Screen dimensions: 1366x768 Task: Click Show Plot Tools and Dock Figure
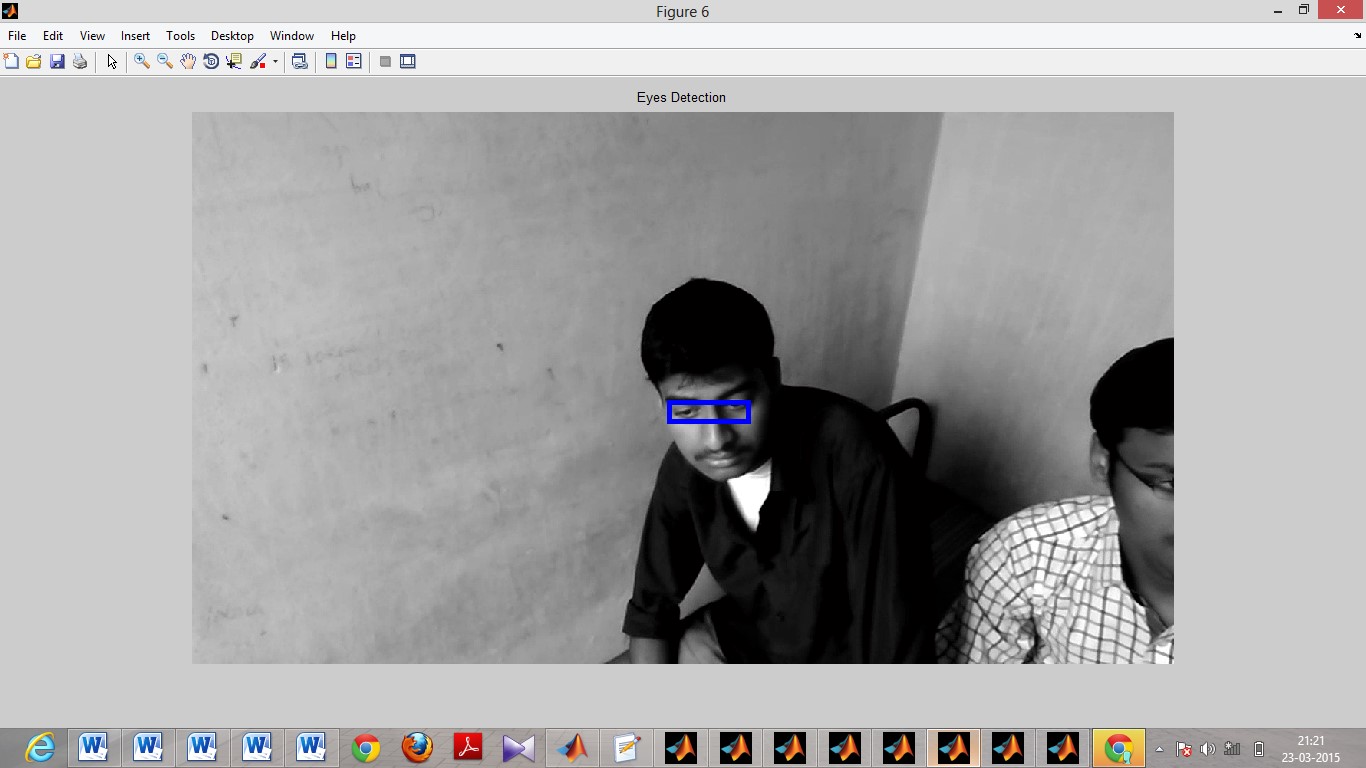(408, 62)
